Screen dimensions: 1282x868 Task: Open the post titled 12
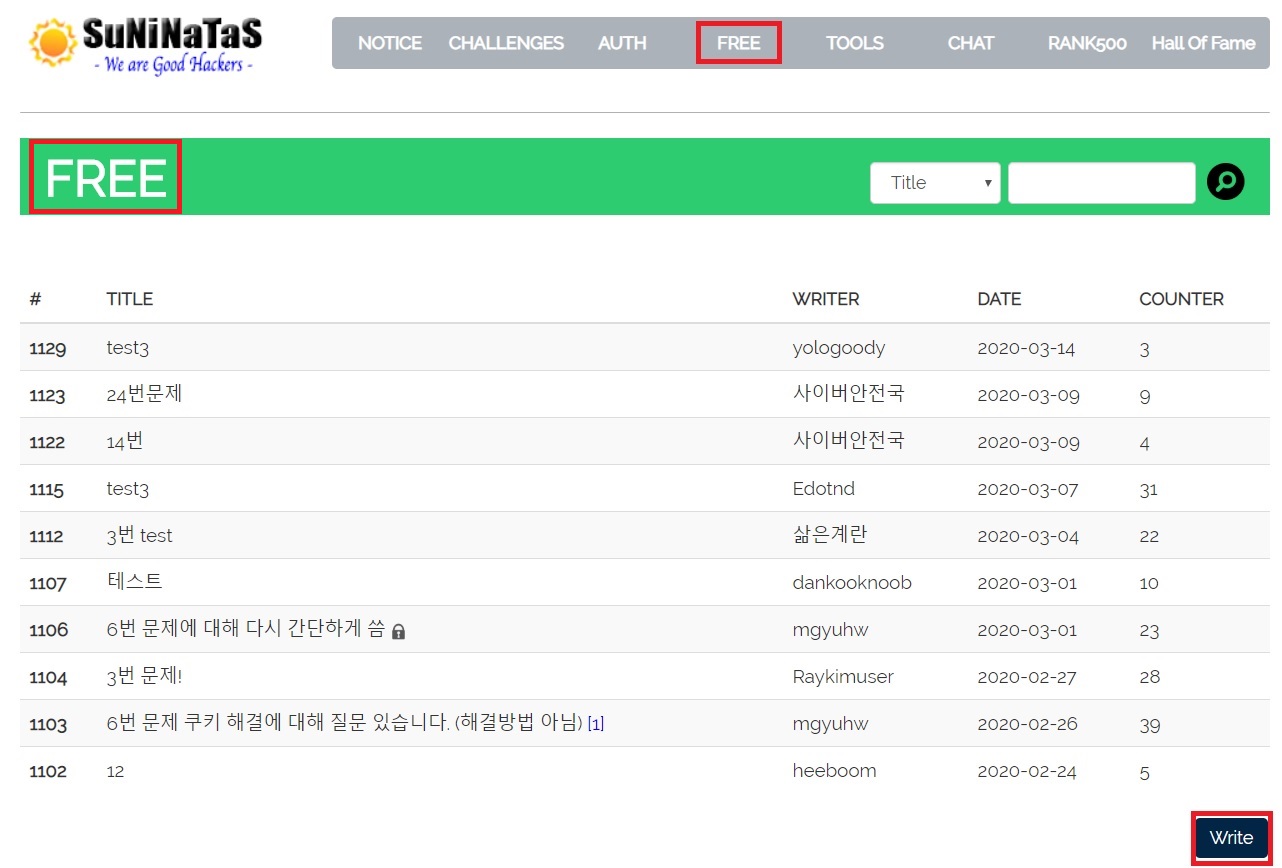pyautogui.click(x=115, y=771)
